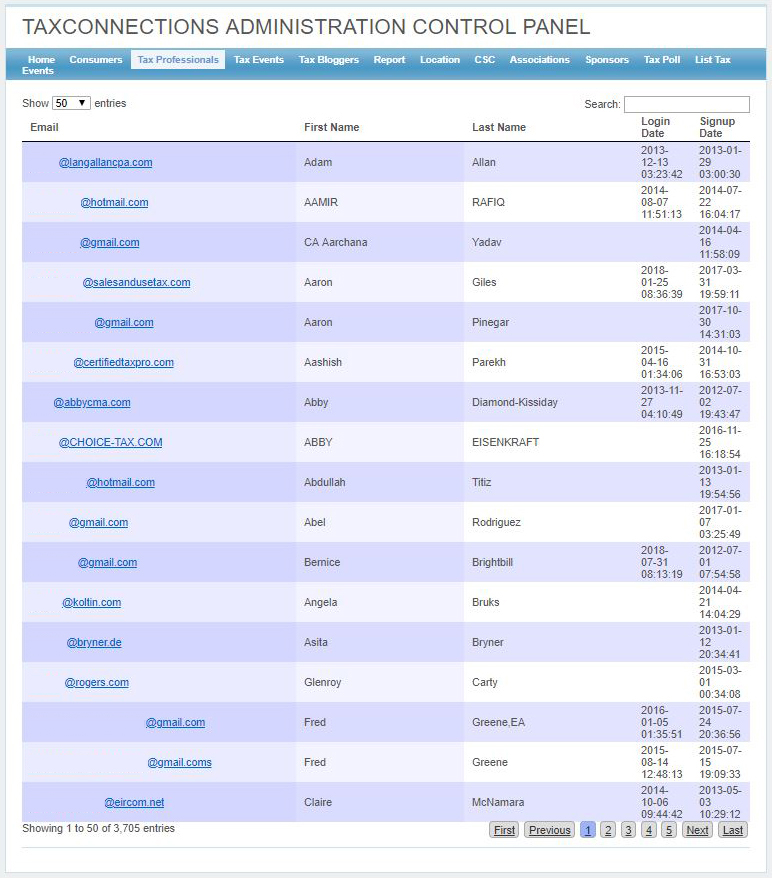Open the Location menu item
The height and width of the screenshot is (878, 772).
point(440,59)
